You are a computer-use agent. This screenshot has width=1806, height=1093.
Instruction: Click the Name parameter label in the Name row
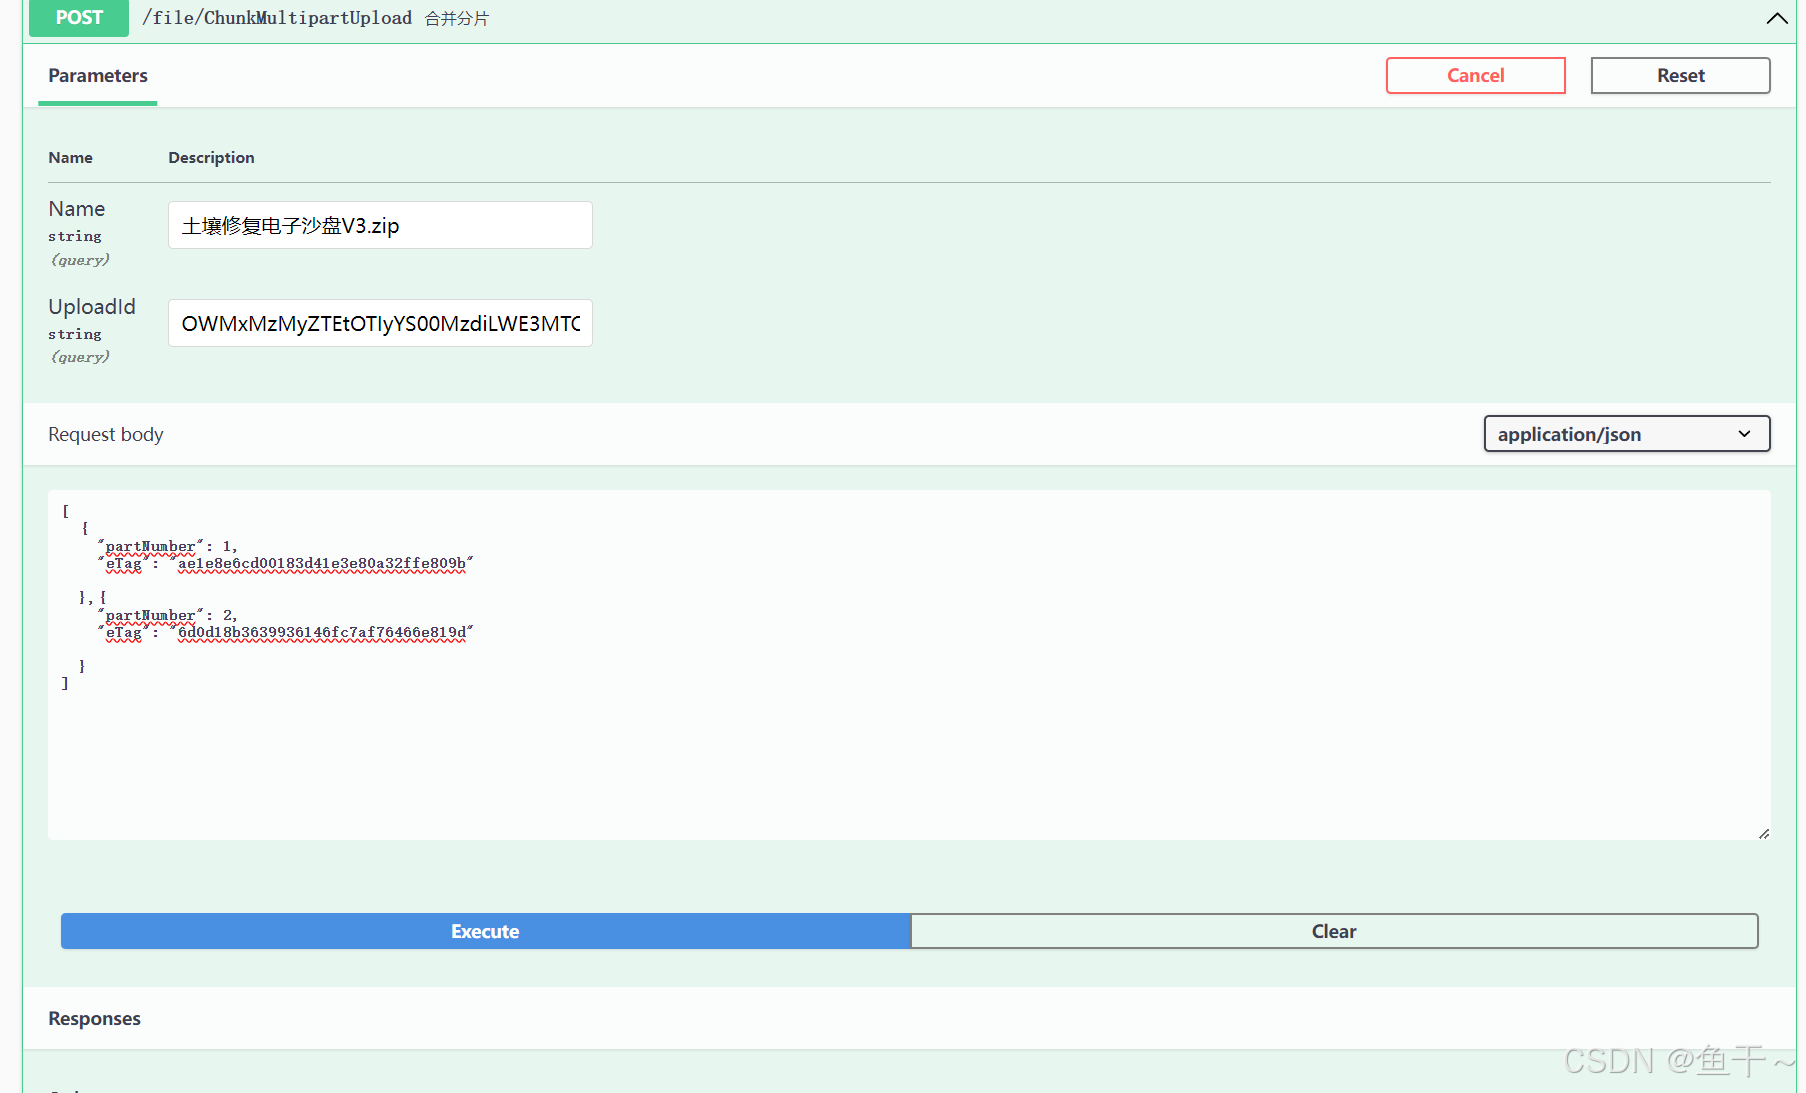[77, 209]
